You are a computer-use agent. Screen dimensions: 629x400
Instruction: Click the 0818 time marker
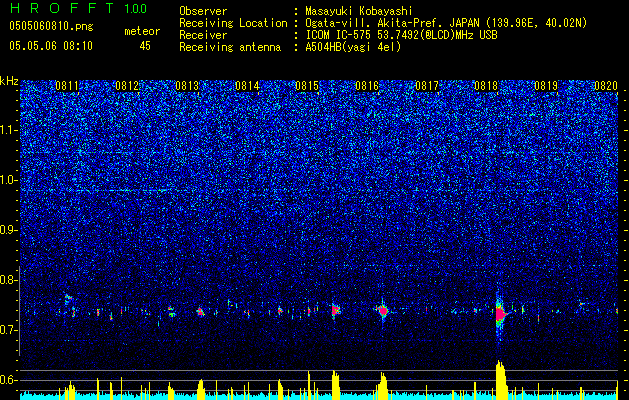(486, 86)
